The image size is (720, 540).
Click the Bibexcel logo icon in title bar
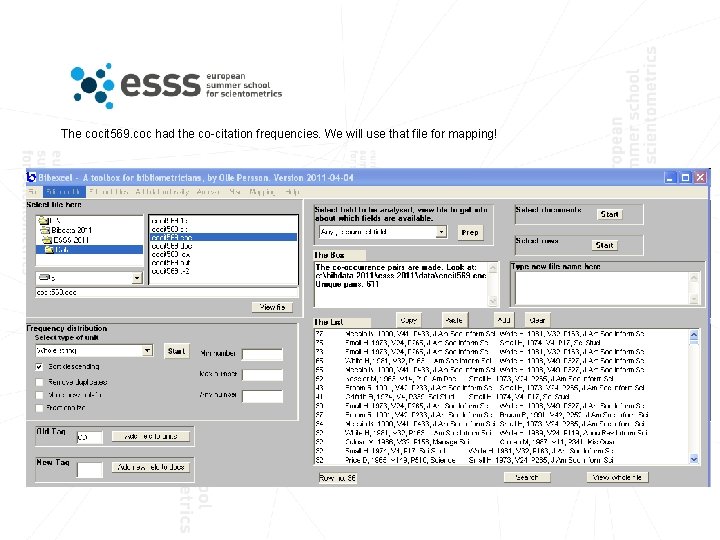31,177
